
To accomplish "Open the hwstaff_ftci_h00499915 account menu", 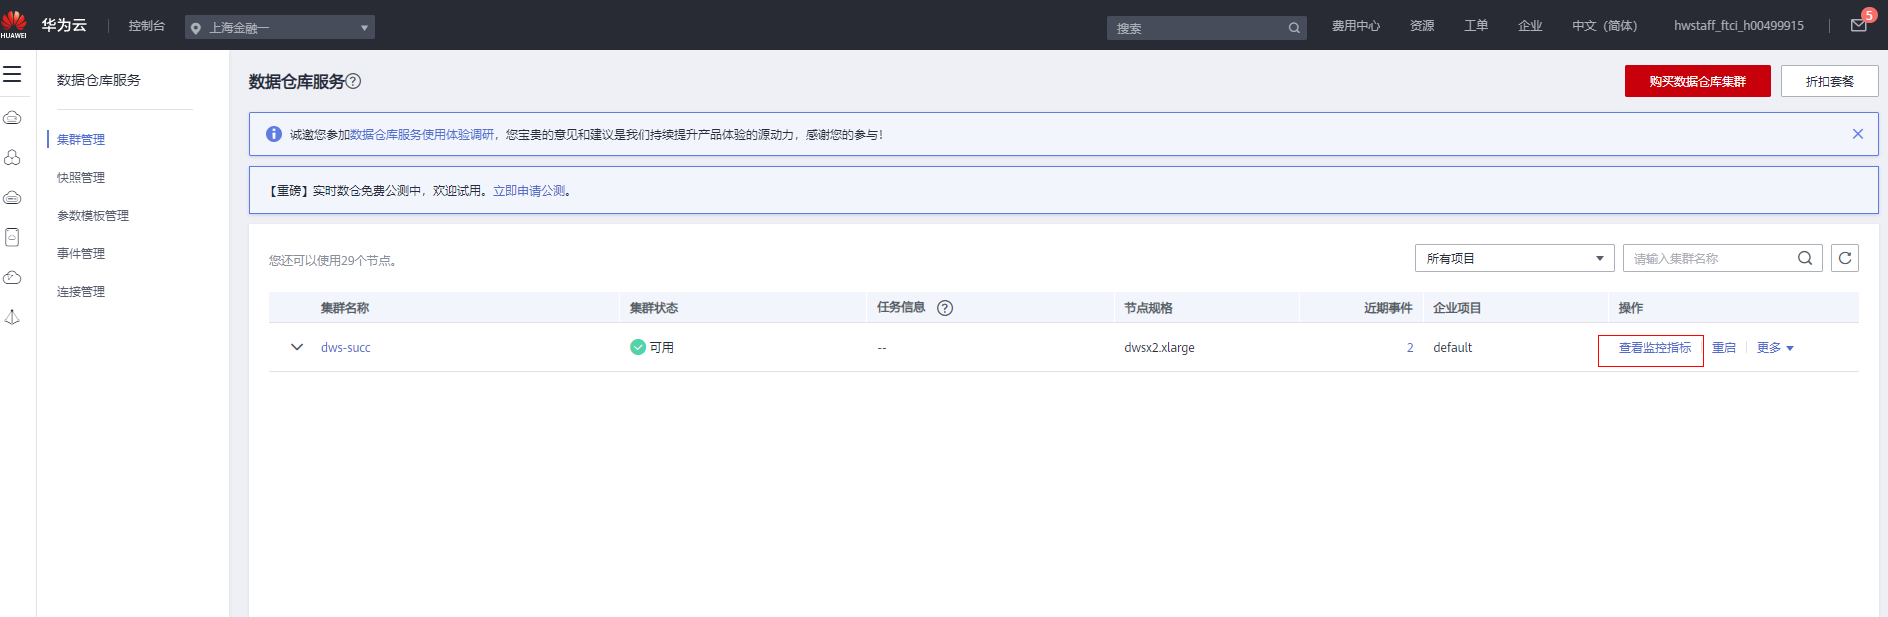I will 1739,26.
